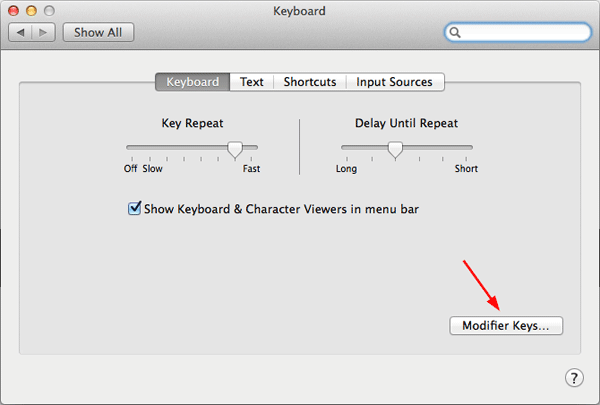Image resolution: width=600 pixels, height=405 pixels.
Task: Click the Key Repeat slider thumb
Action: pos(235,149)
